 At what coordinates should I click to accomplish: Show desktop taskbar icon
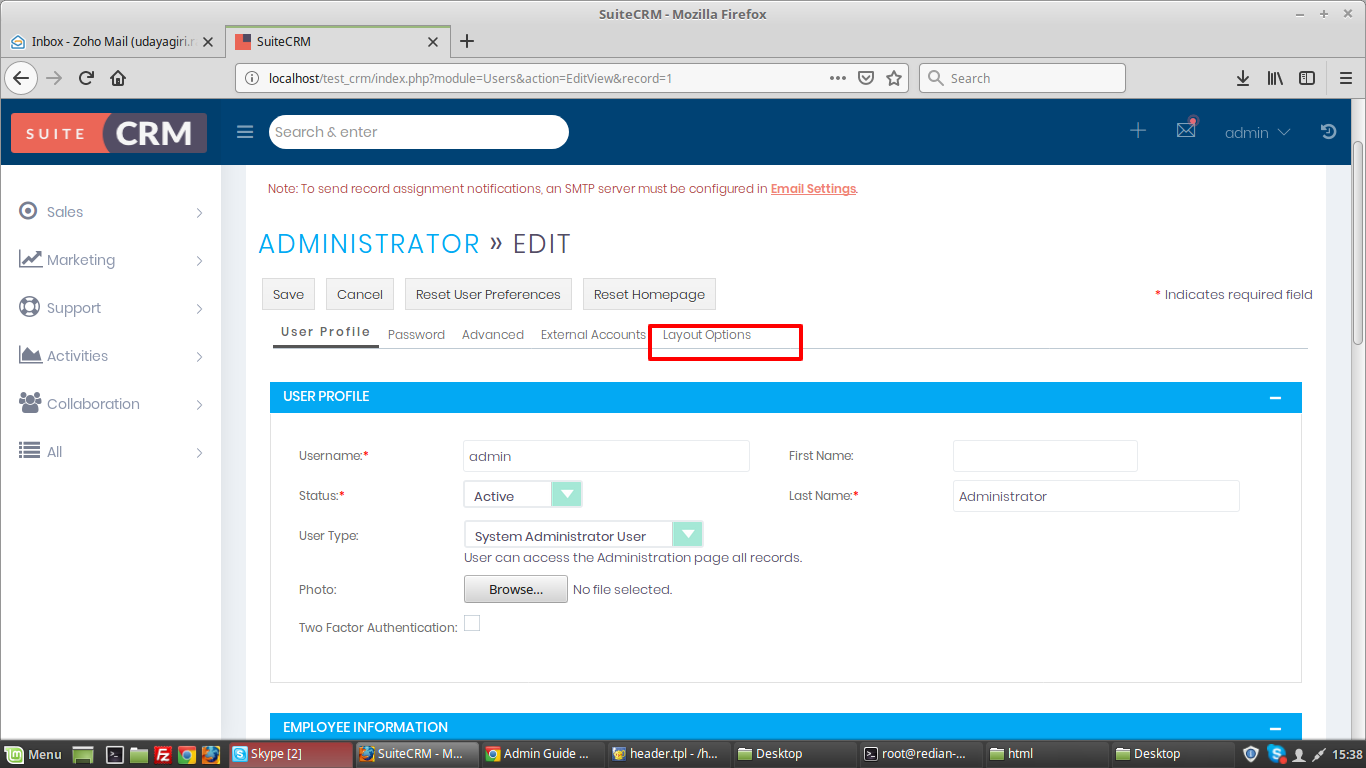[x=83, y=754]
